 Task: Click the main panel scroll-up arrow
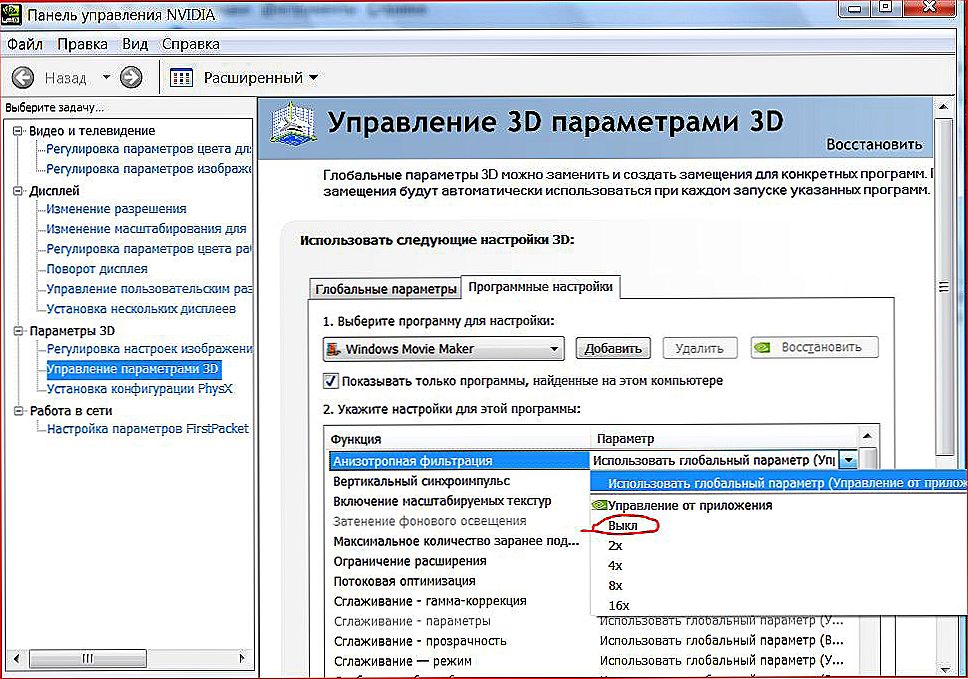coord(943,107)
